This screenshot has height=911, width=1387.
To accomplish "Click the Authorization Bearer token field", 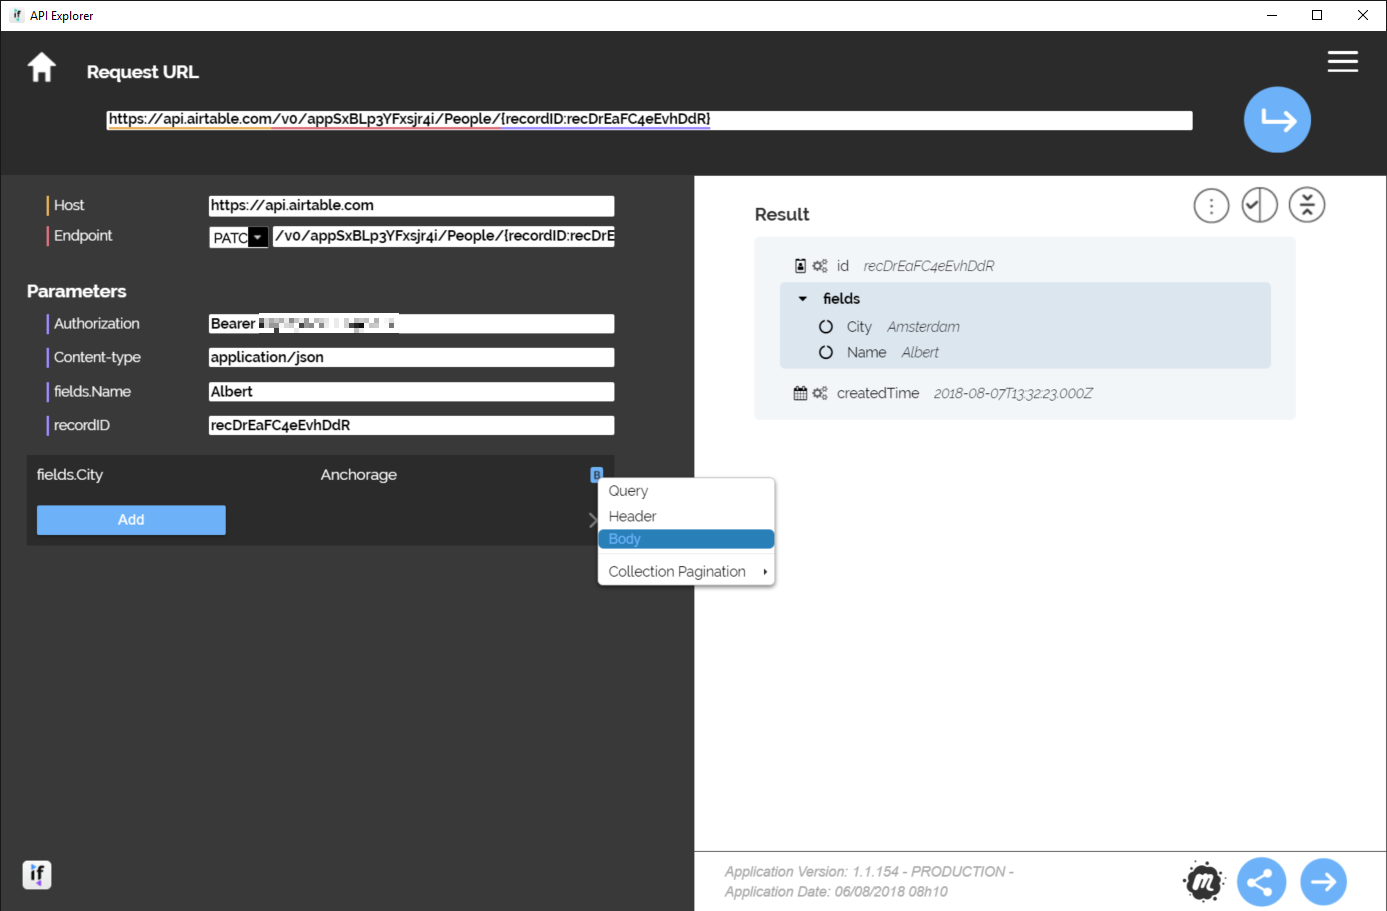I will point(411,324).
